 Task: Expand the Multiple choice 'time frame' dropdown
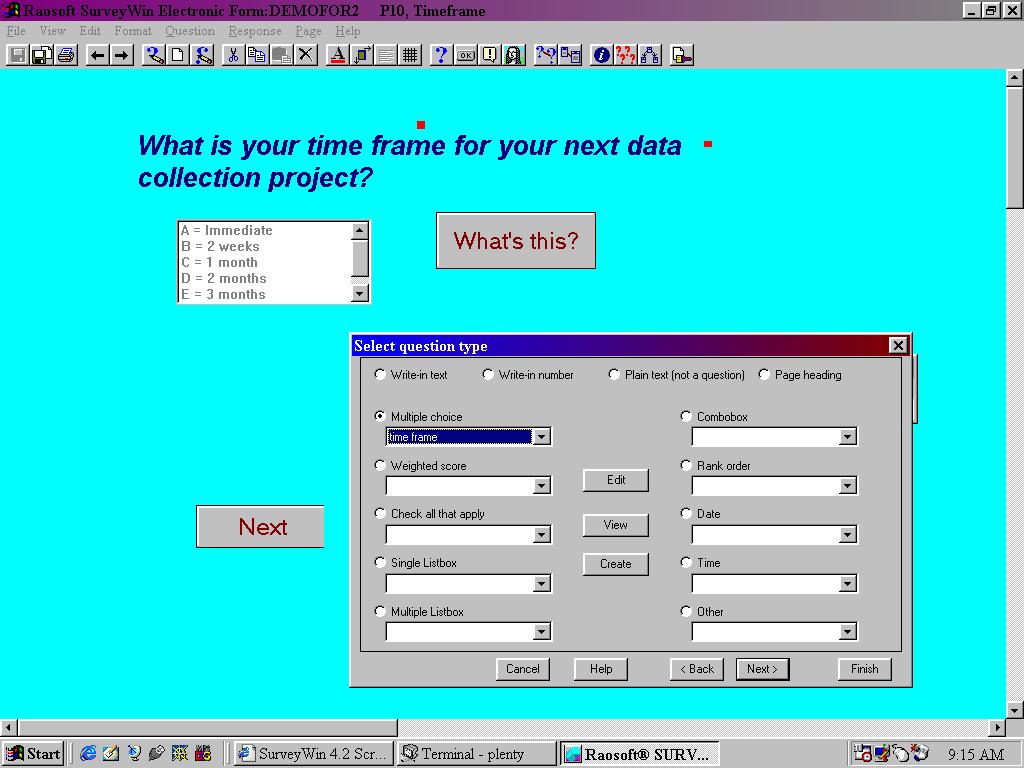click(541, 437)
